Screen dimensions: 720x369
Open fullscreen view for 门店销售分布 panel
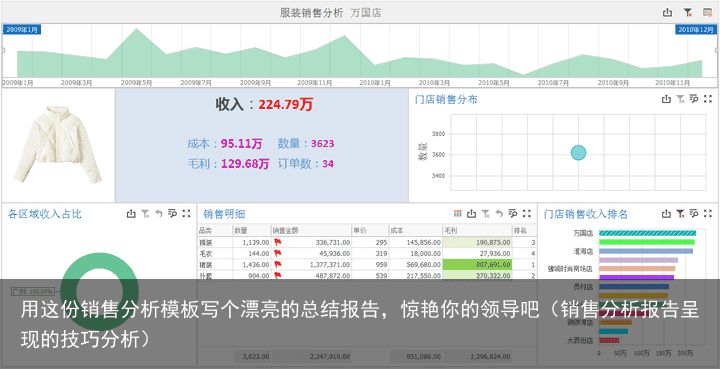click(708, 99)
